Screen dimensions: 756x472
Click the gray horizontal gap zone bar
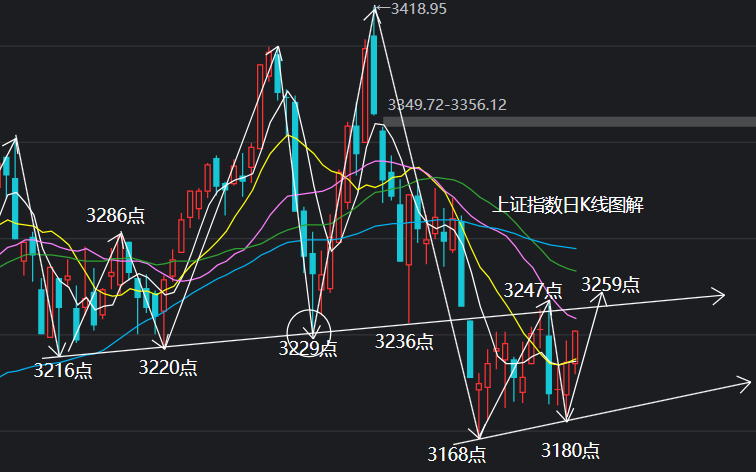tap(569, 121)
